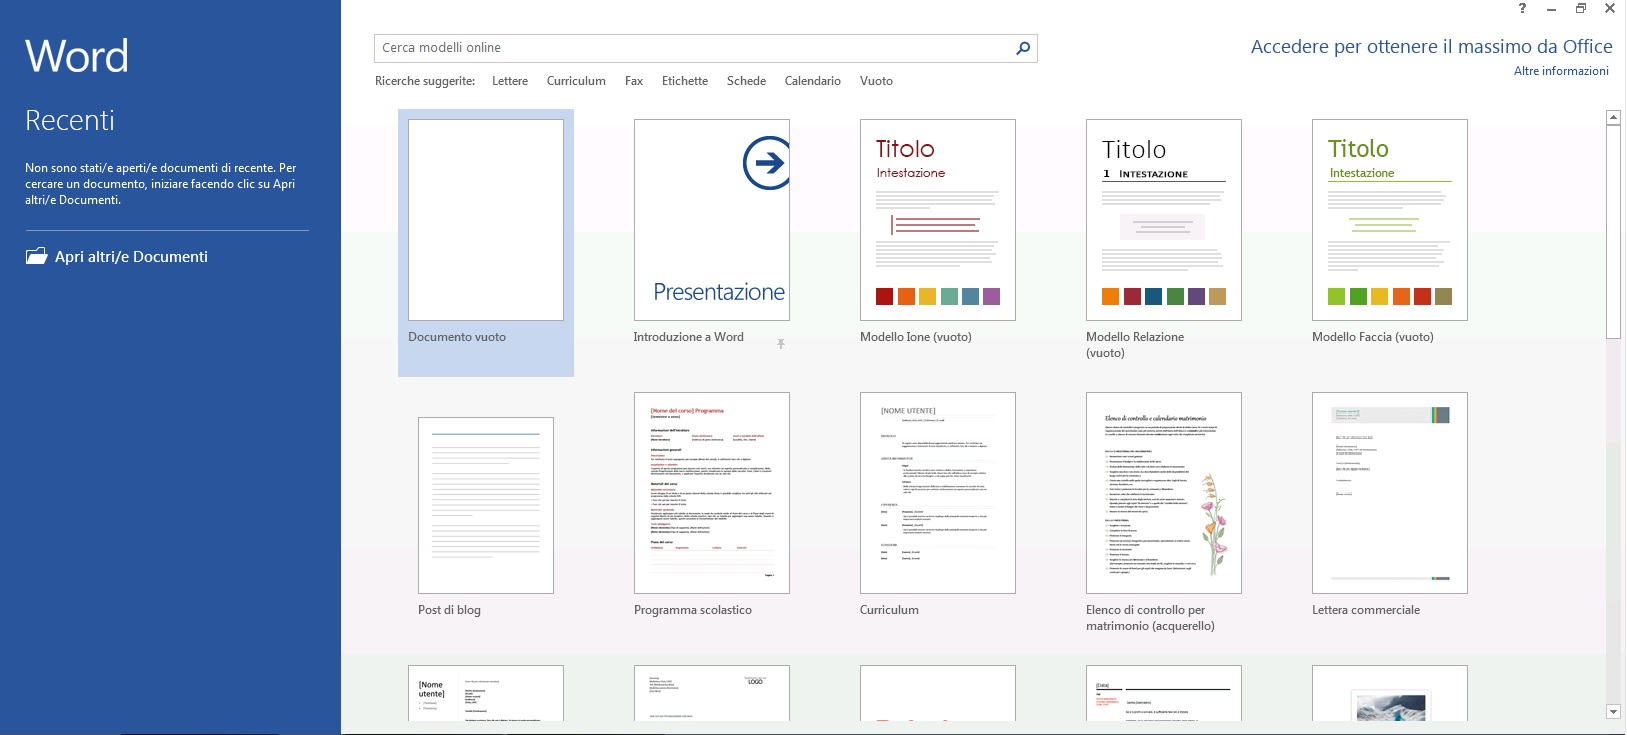
Task: Click the folder icon beside Apri altri/e Documenti
Action: 36,256
